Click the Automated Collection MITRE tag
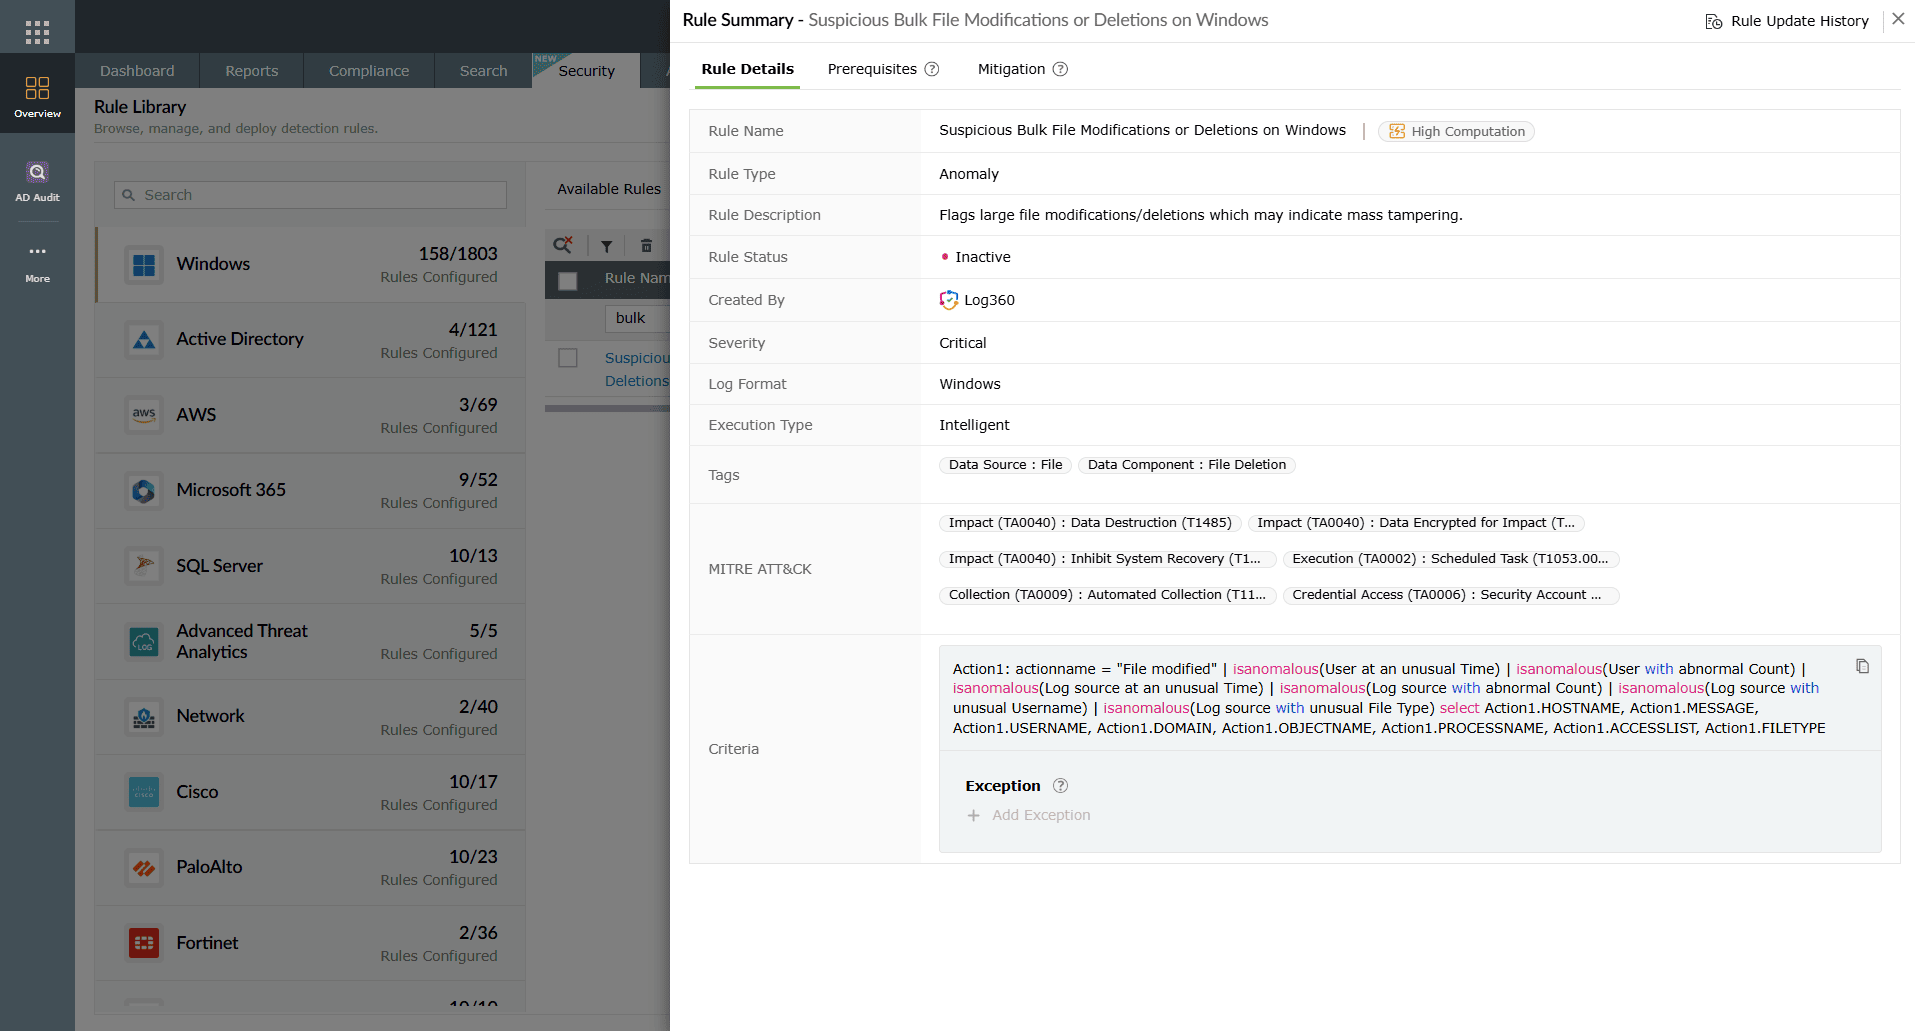Viewport: 1915px width, 1031px height. coord(1107,595)
